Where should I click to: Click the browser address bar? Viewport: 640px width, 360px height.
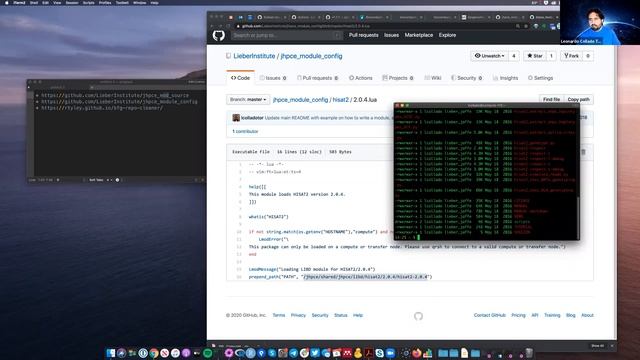click(373, 26)
